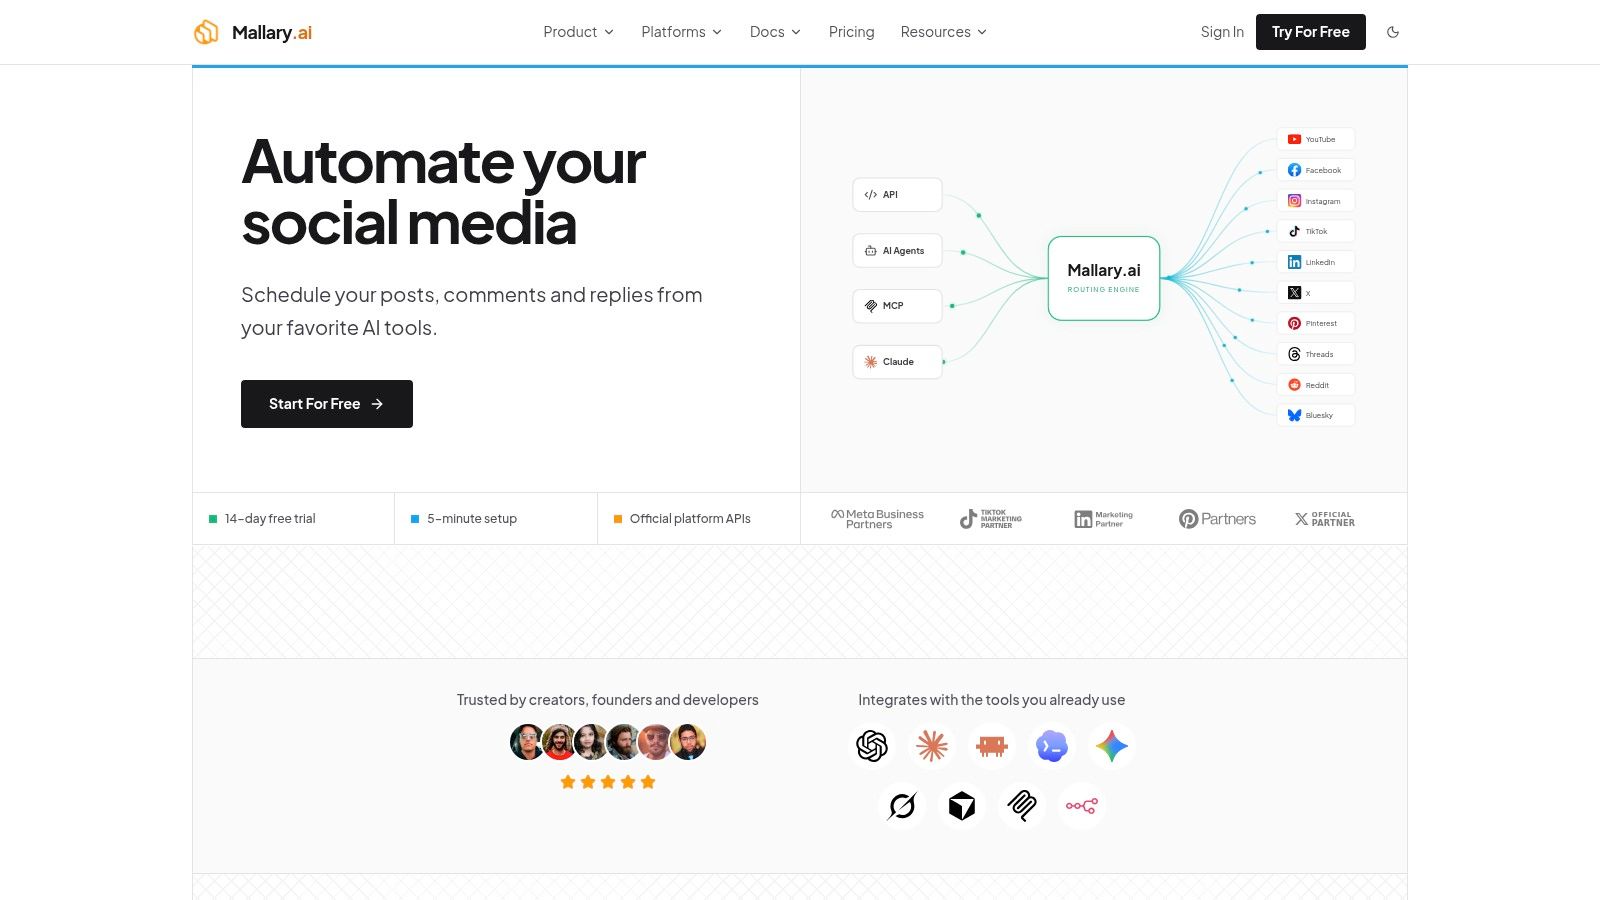The height and width of the screenshot is (900, 1600).
Task: Click the orange Claude starburst integration icon
Action: click(x=932, y=746)
